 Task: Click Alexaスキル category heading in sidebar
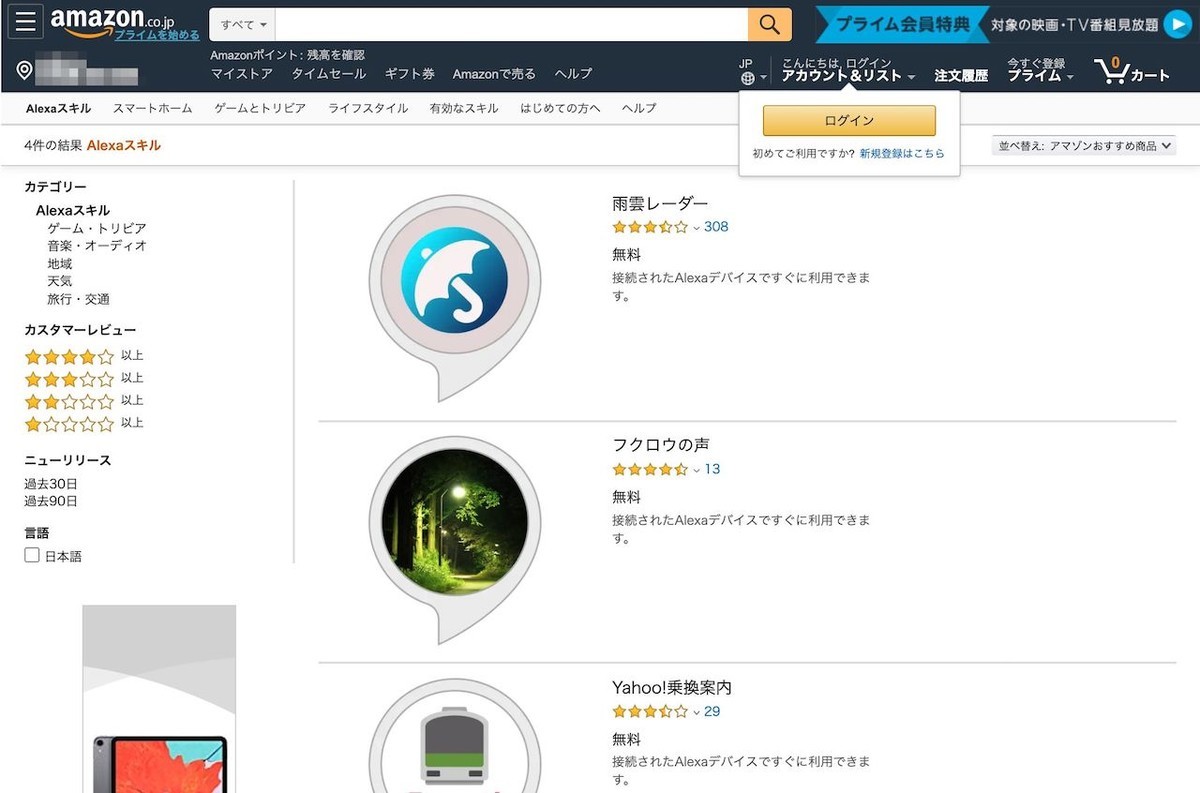pos(75,211)
